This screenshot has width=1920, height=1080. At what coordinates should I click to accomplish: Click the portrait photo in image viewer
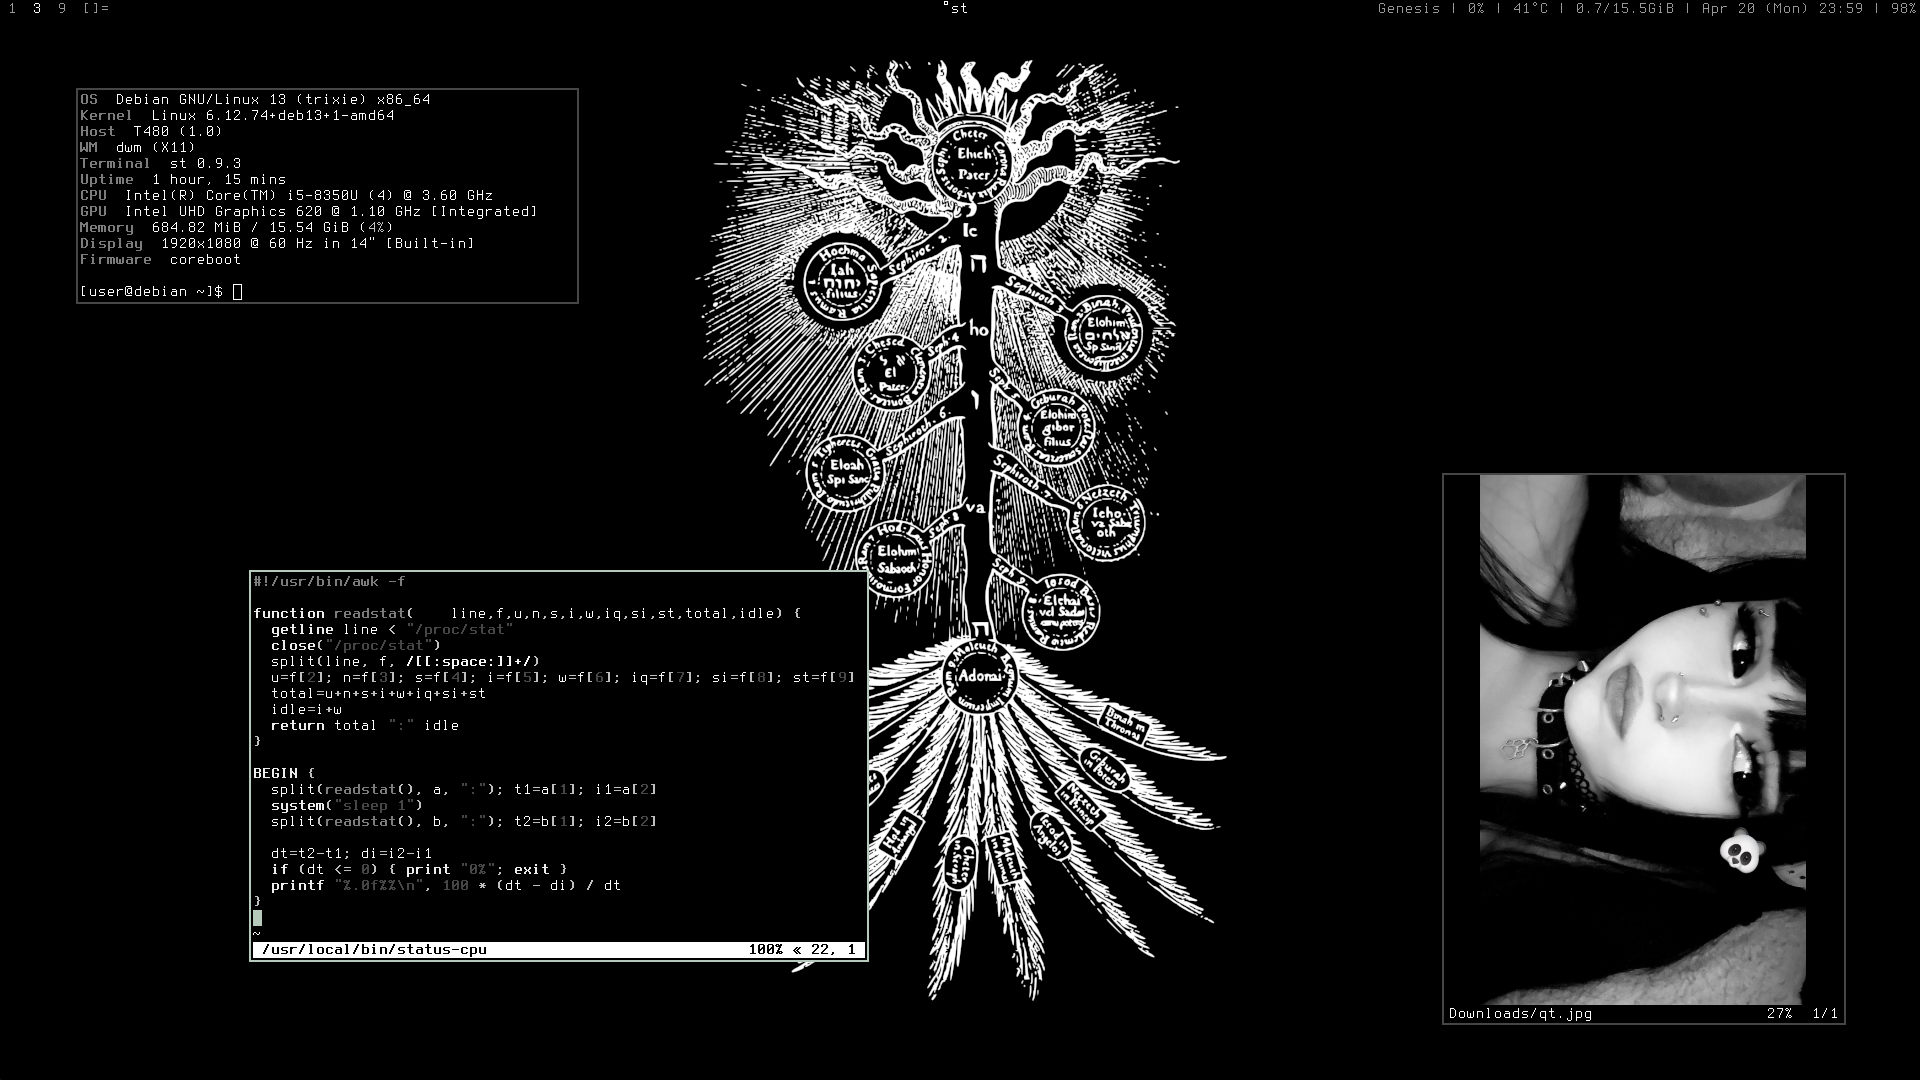(x=1643, y=740)
